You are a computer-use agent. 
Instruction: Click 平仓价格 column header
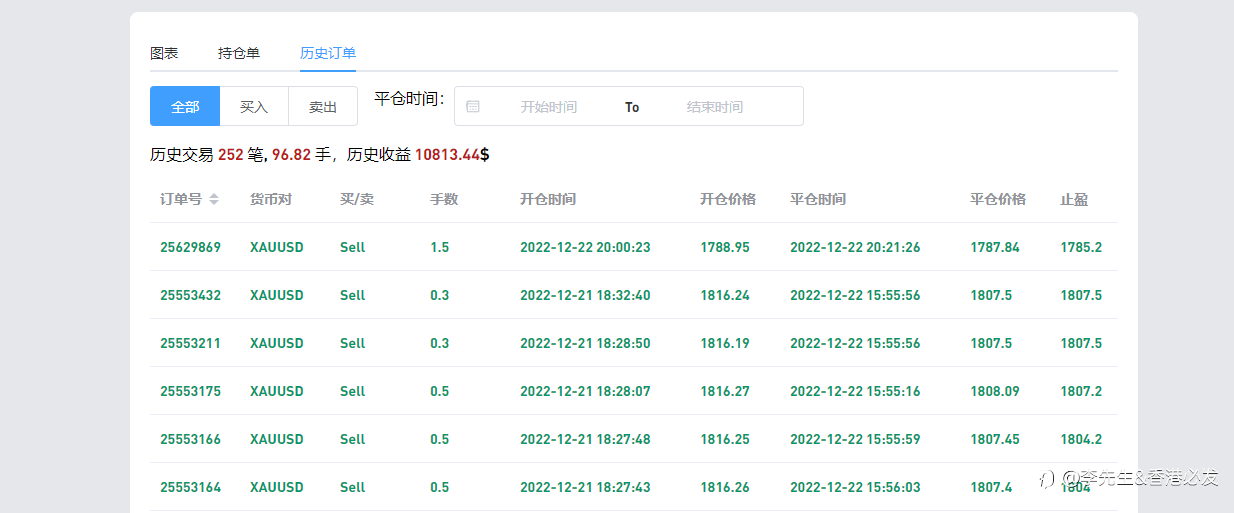[998, 199]
